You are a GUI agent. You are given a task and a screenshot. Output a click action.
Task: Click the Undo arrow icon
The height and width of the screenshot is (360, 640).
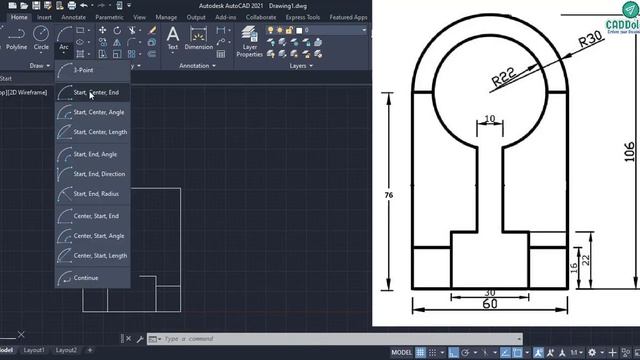tap(84, 6)
